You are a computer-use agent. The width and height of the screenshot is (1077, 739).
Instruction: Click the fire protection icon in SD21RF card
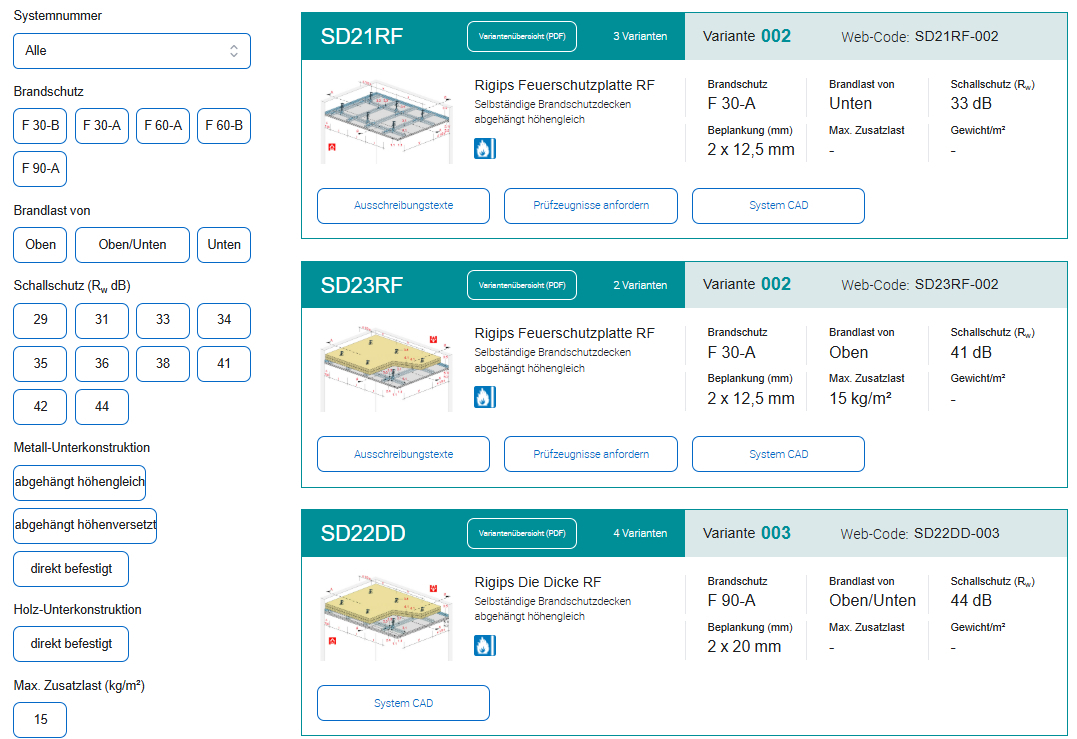coord(485,149)
